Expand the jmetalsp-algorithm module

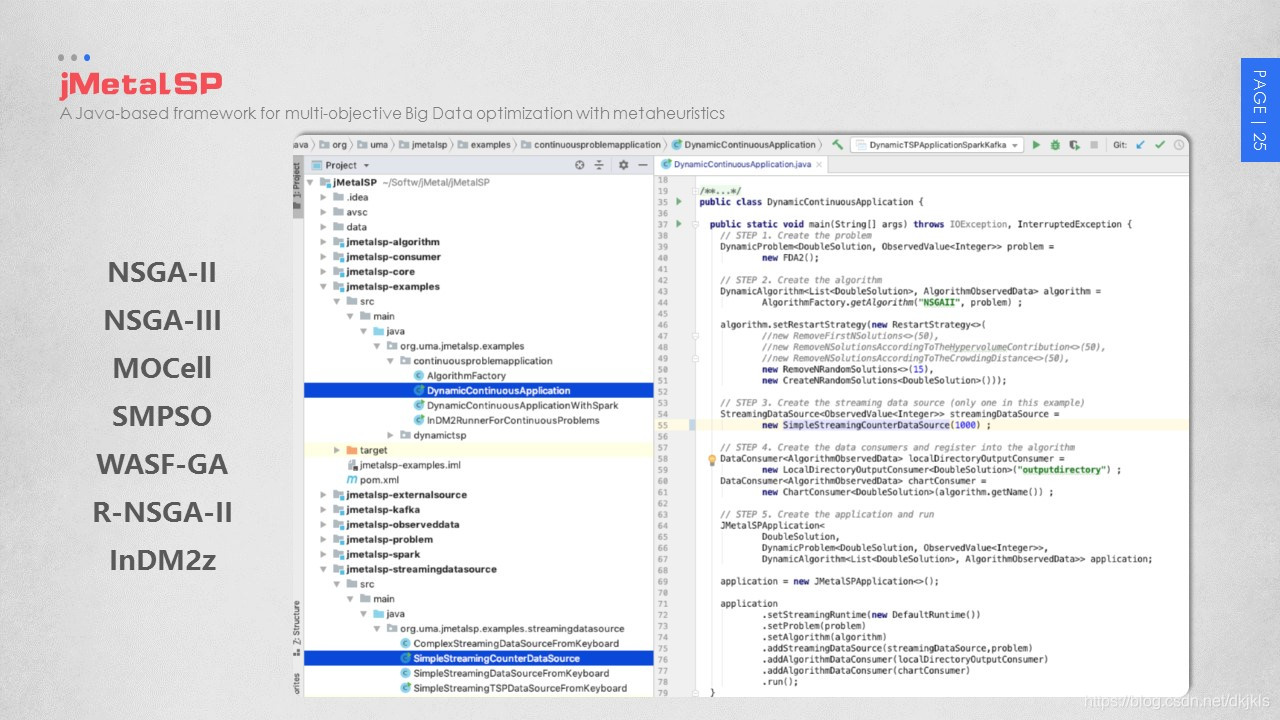[x=324, y=242]
